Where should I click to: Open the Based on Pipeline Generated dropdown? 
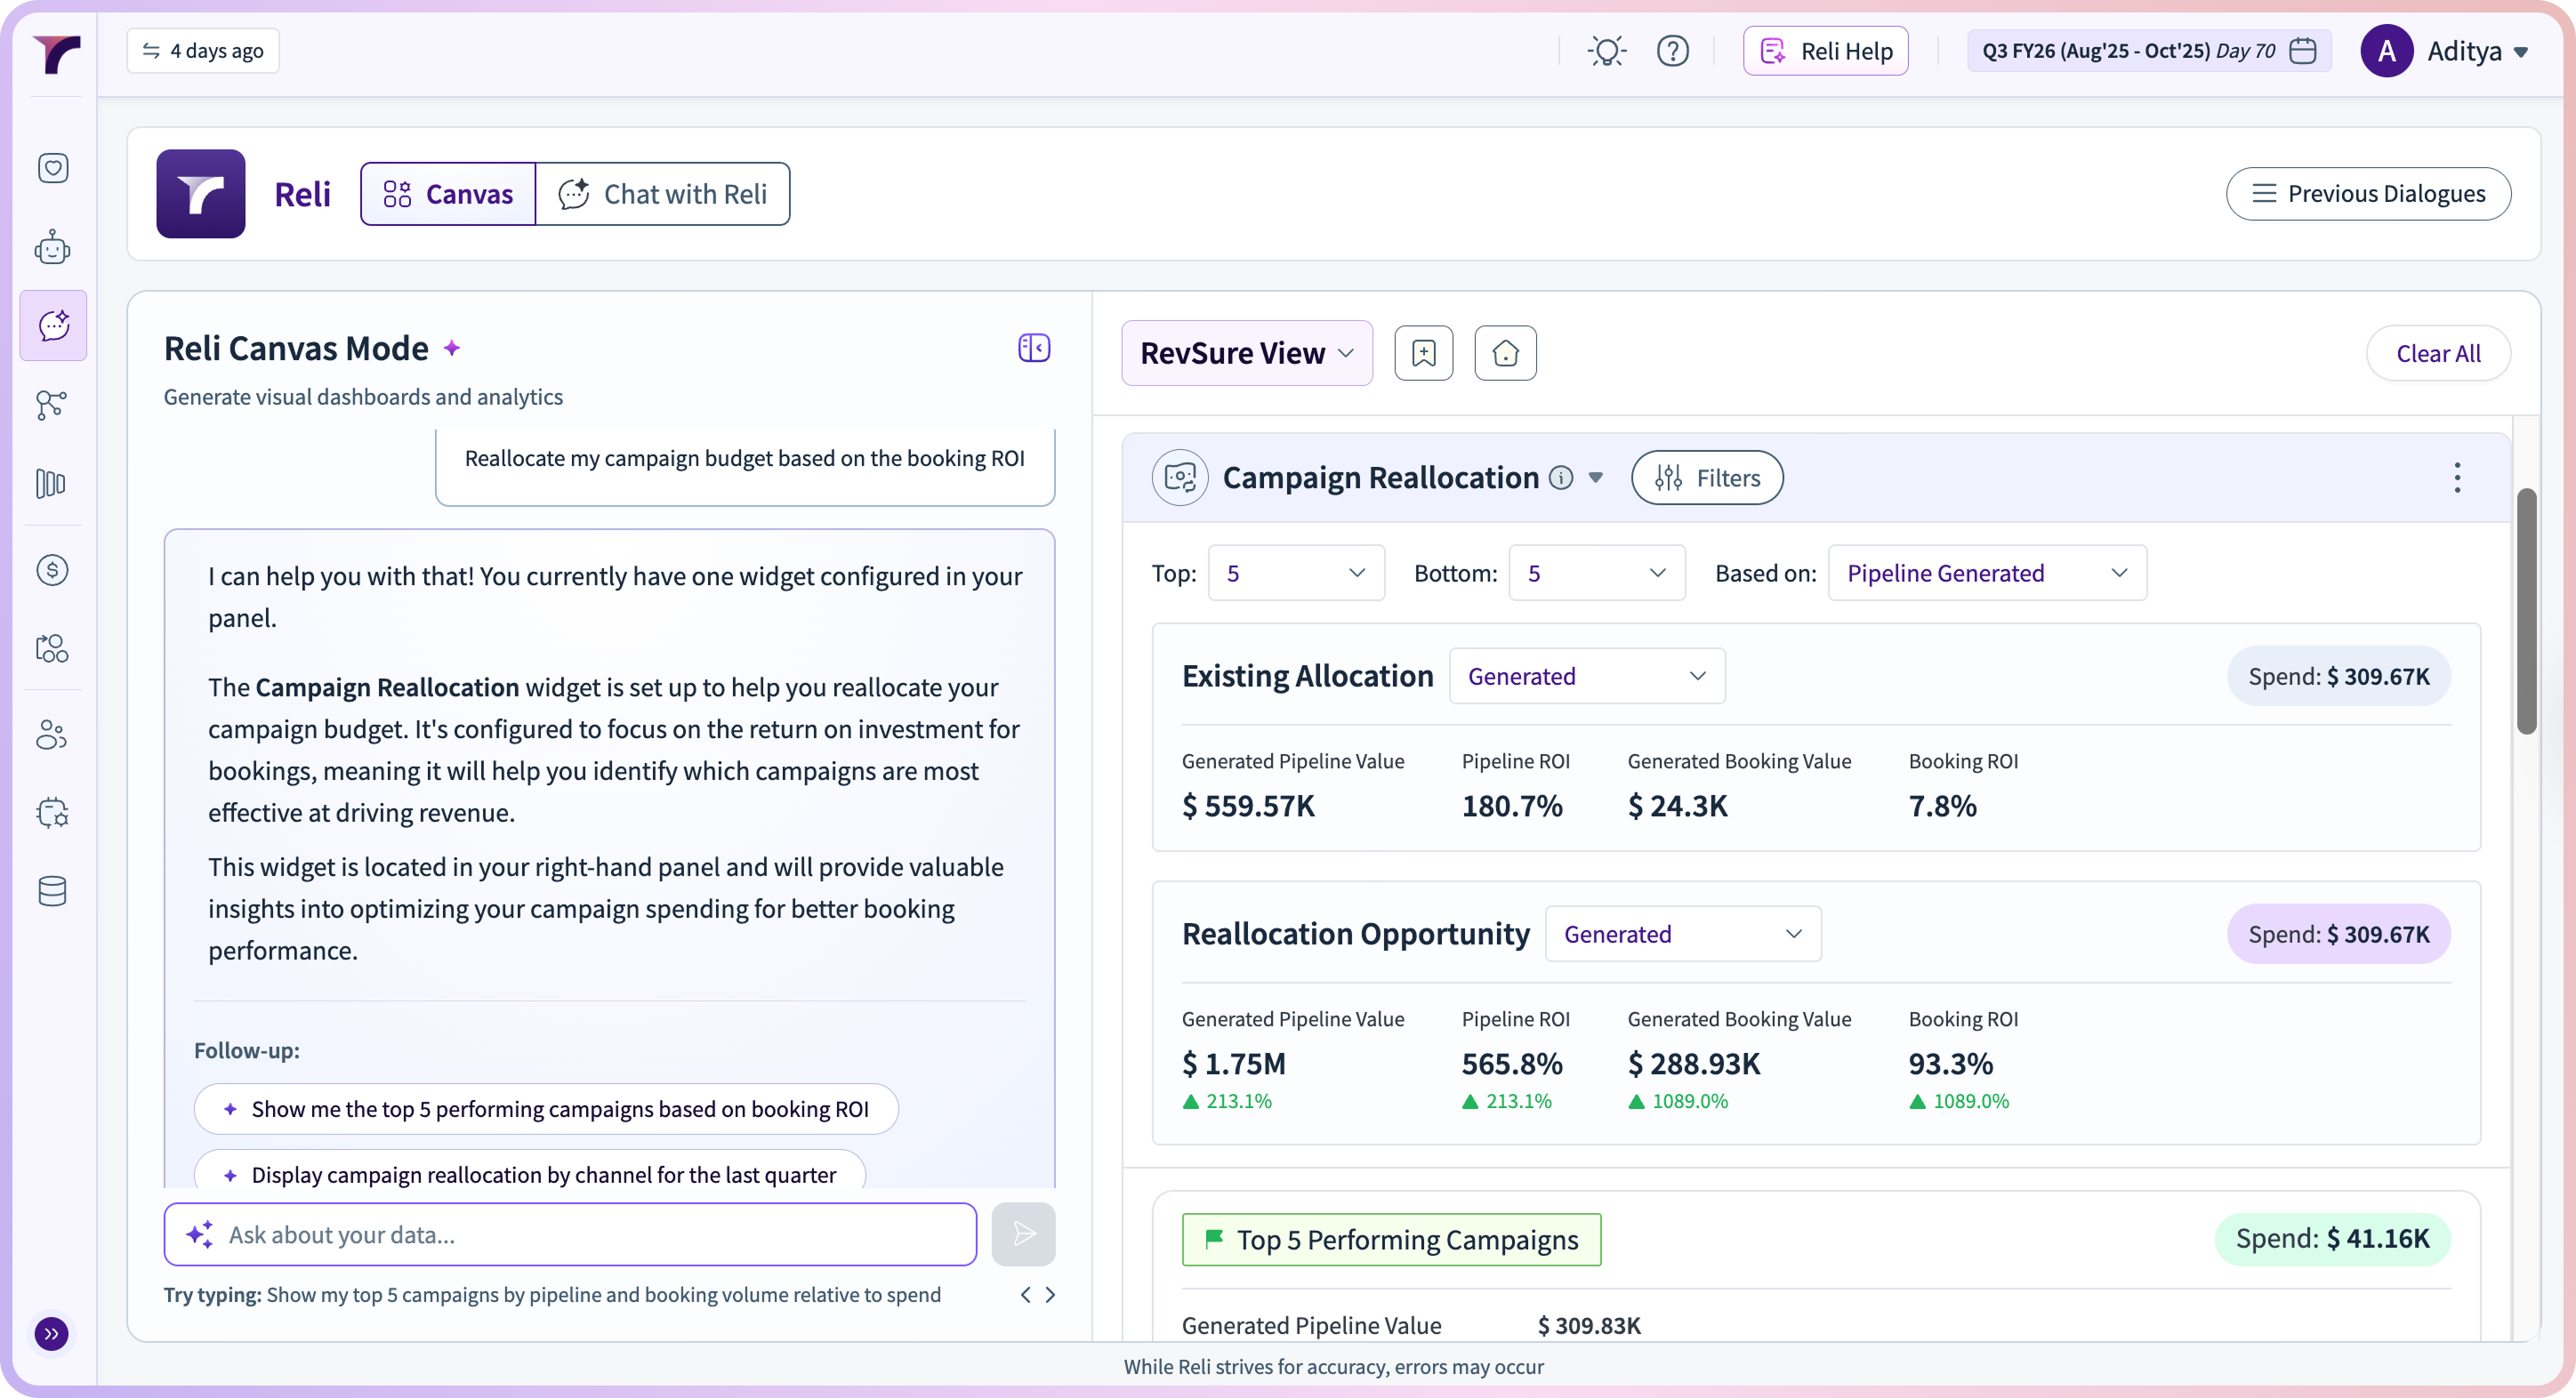pyautogui.click(x=1986, y=573)
